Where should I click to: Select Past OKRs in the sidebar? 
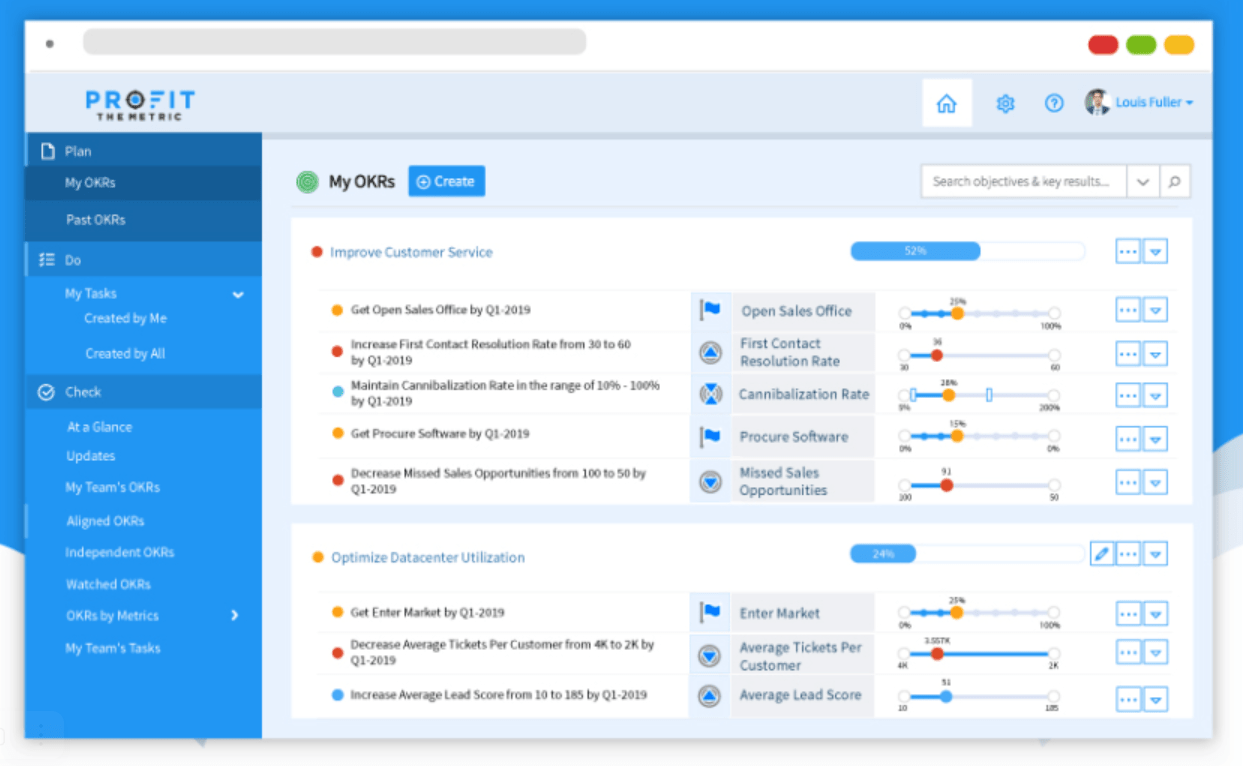click(96, 220)
